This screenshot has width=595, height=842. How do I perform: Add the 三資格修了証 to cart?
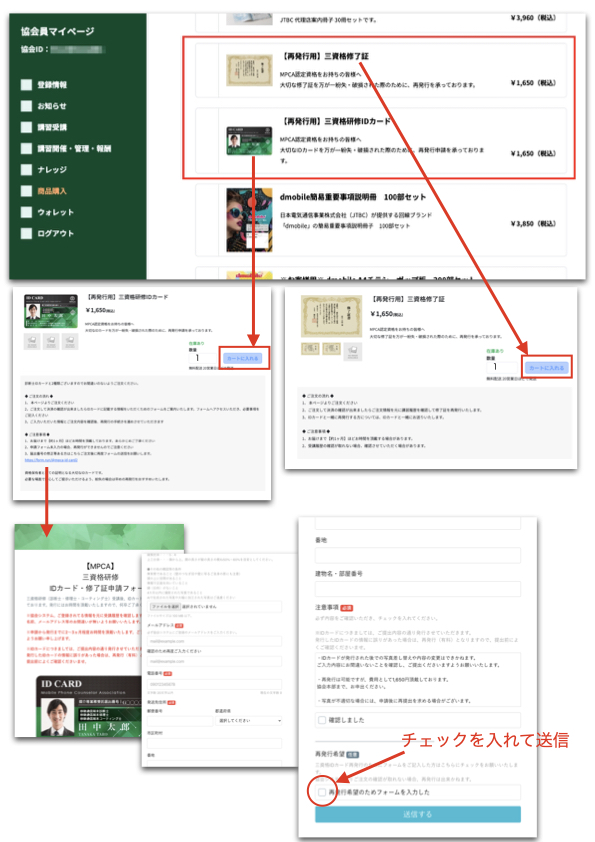(x=546, y=368)
